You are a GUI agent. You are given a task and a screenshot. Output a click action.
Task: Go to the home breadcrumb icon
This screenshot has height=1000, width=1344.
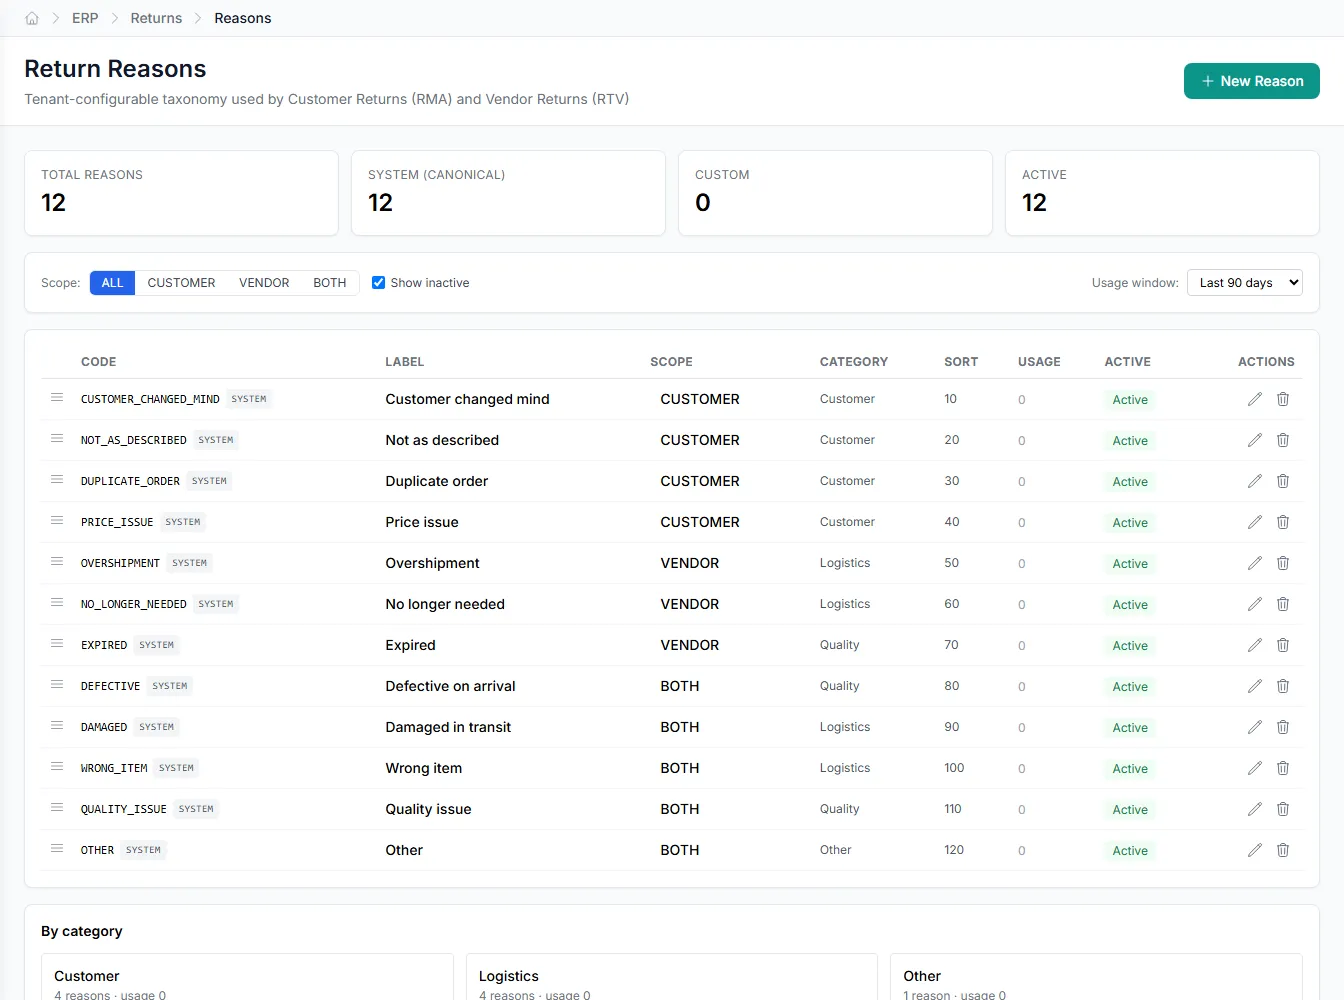(32, 18)
